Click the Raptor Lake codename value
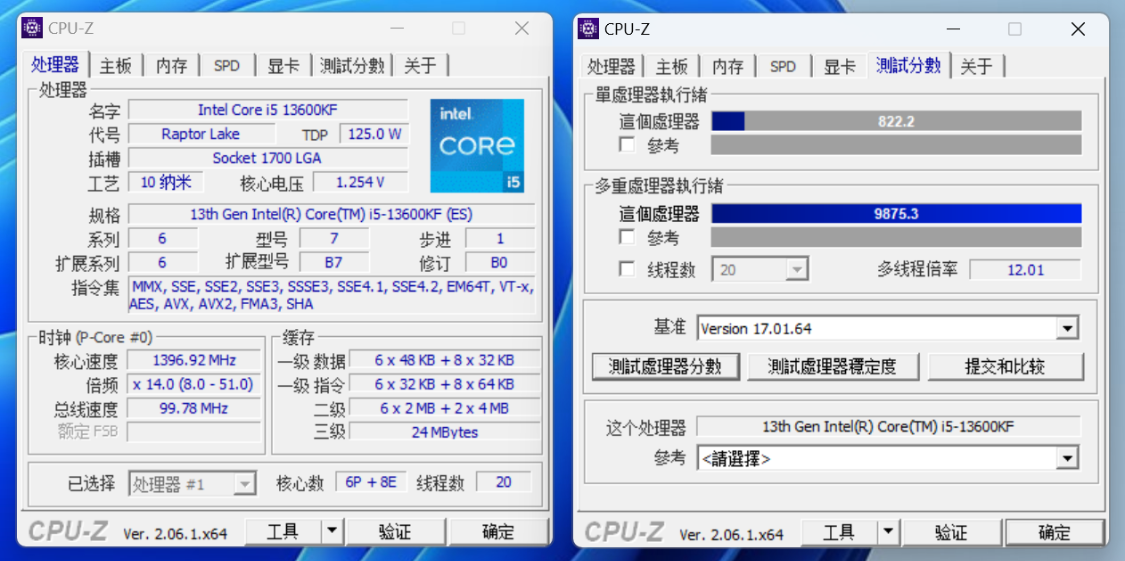This screenshot has height=561, width=1125. point(201,134)
